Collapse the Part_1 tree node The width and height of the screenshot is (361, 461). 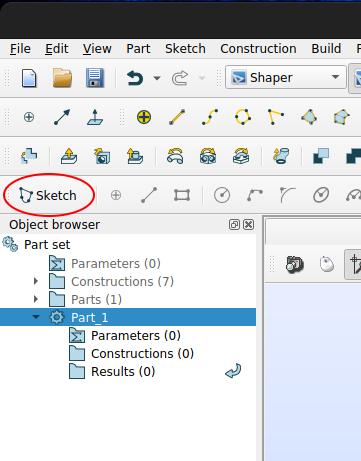click(x=36, y=317)
